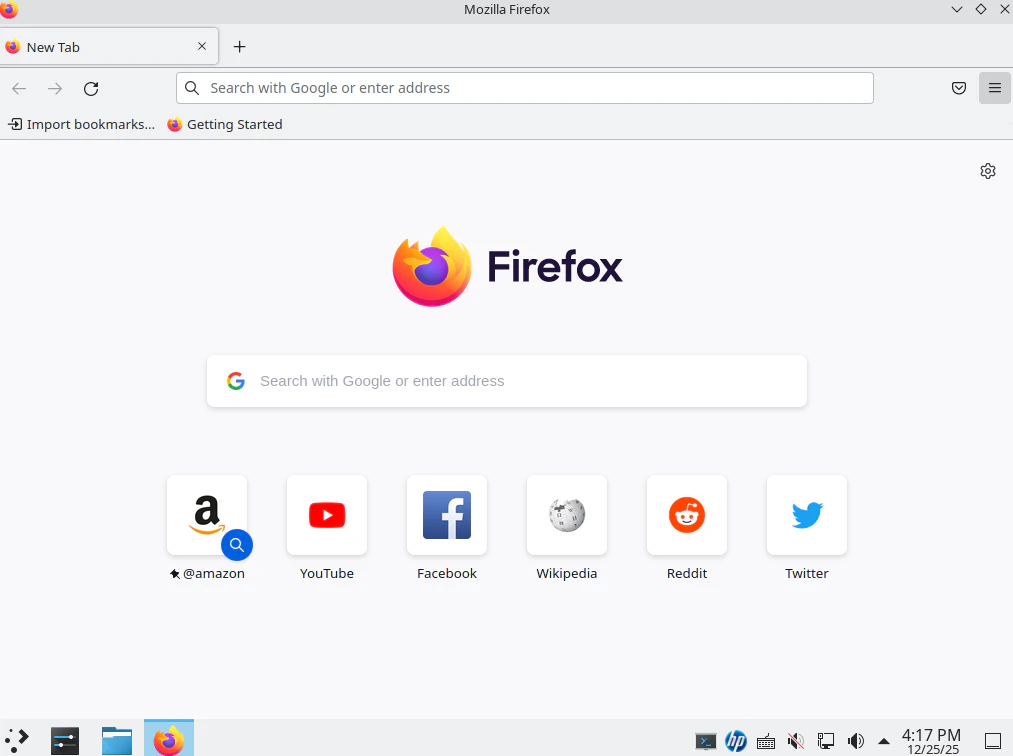Go forward with the forward arrow
This screenshot has width=1013, height=756.
click(55, 89)
